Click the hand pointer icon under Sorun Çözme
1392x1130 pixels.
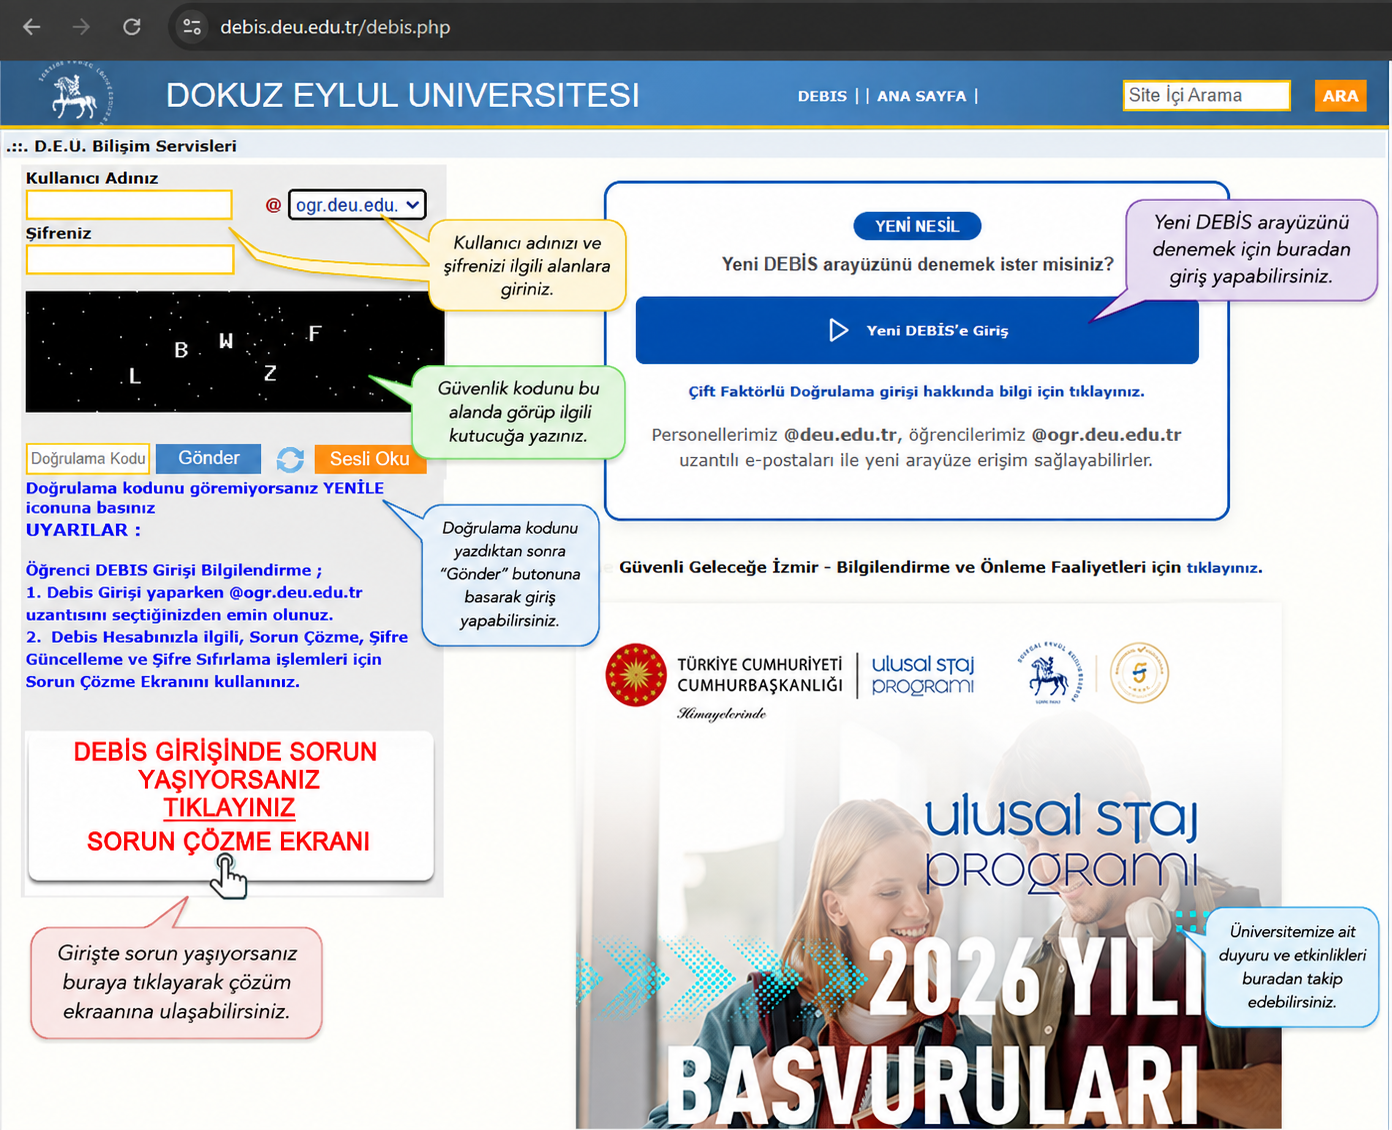[x=229, y=877]
